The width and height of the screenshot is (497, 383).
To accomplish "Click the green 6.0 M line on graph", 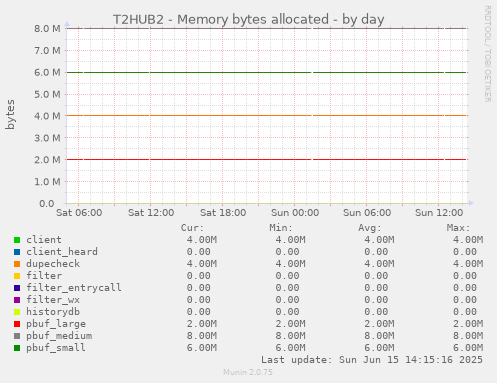I will point(267,72).
